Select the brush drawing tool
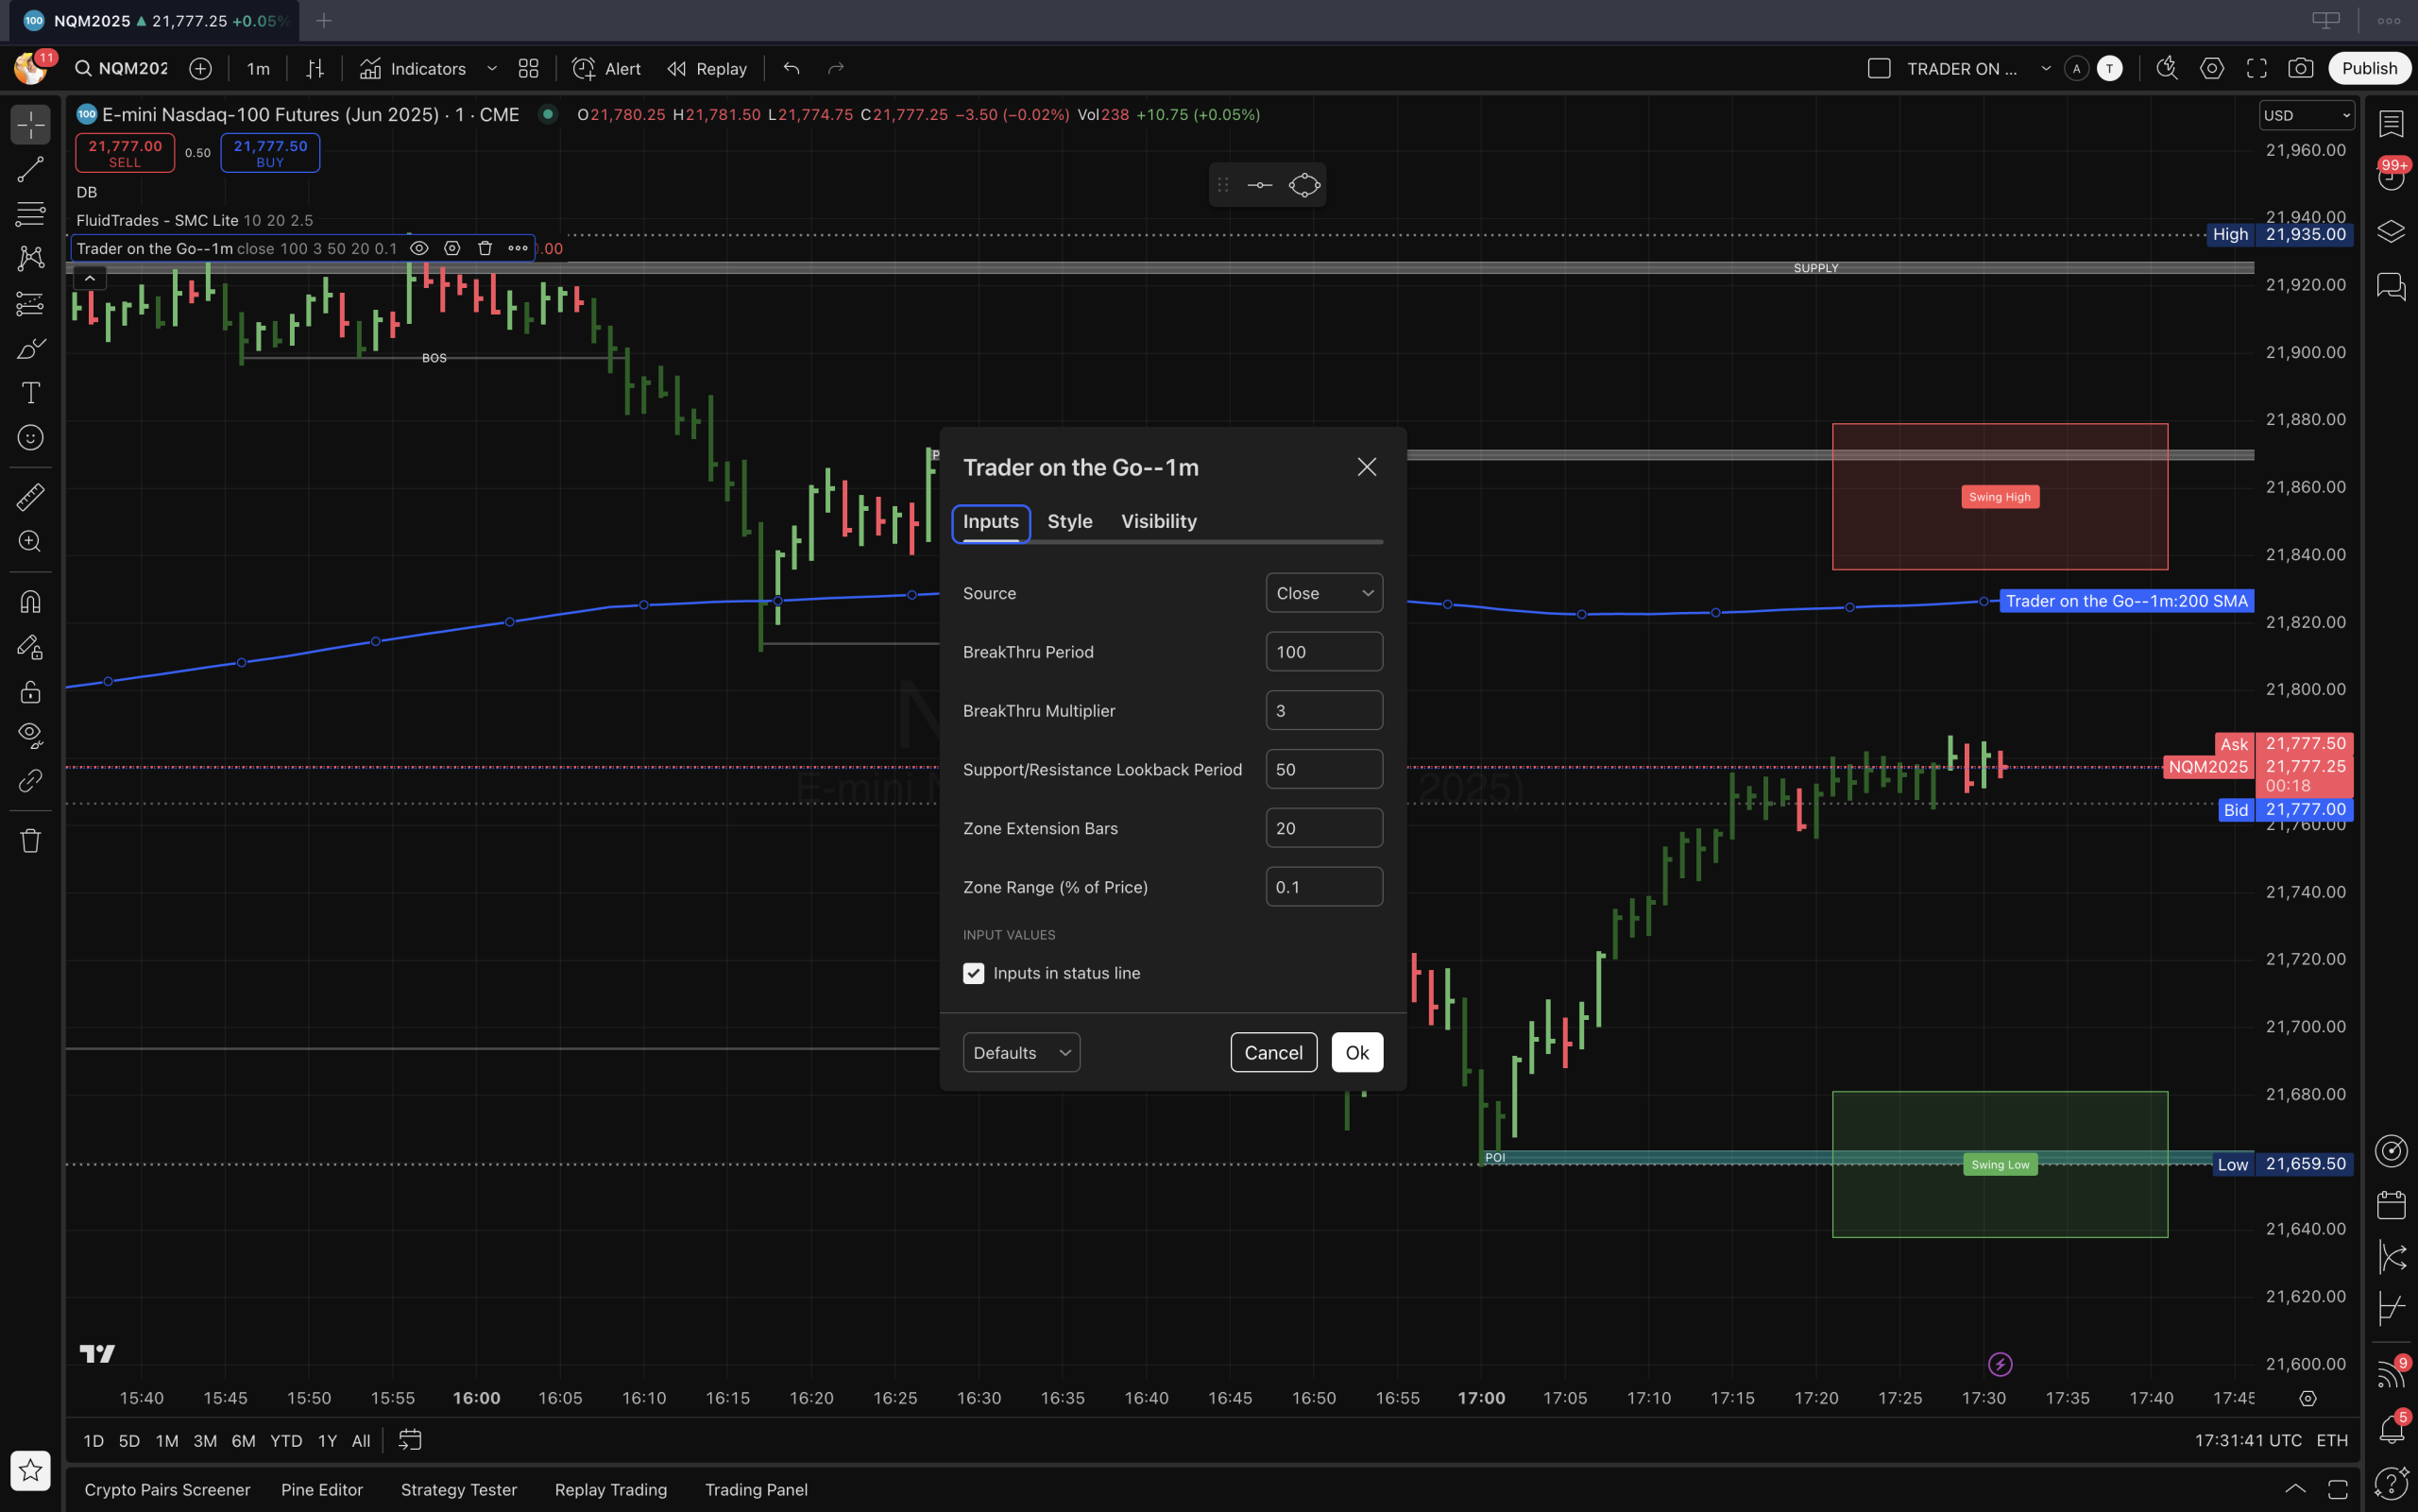The image size is (2418, 1512). point(31,348)
